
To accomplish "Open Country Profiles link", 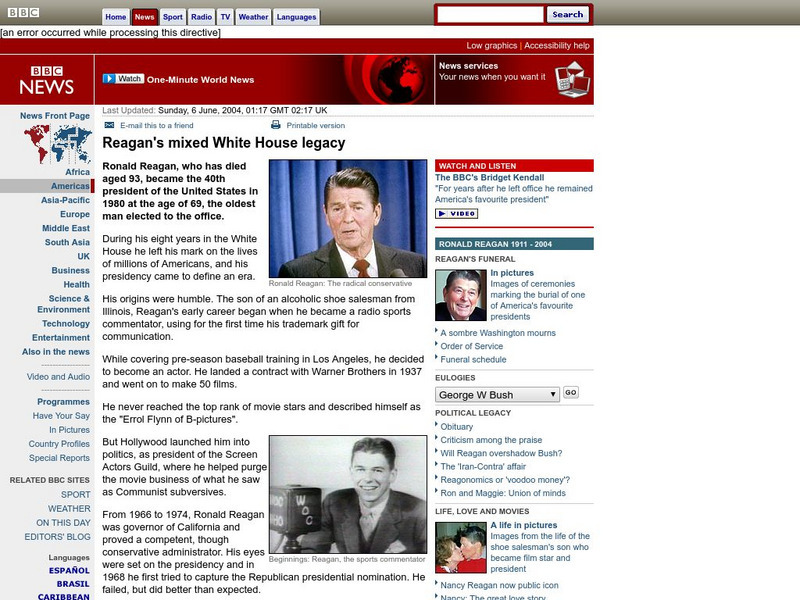I will click(59, 444).
